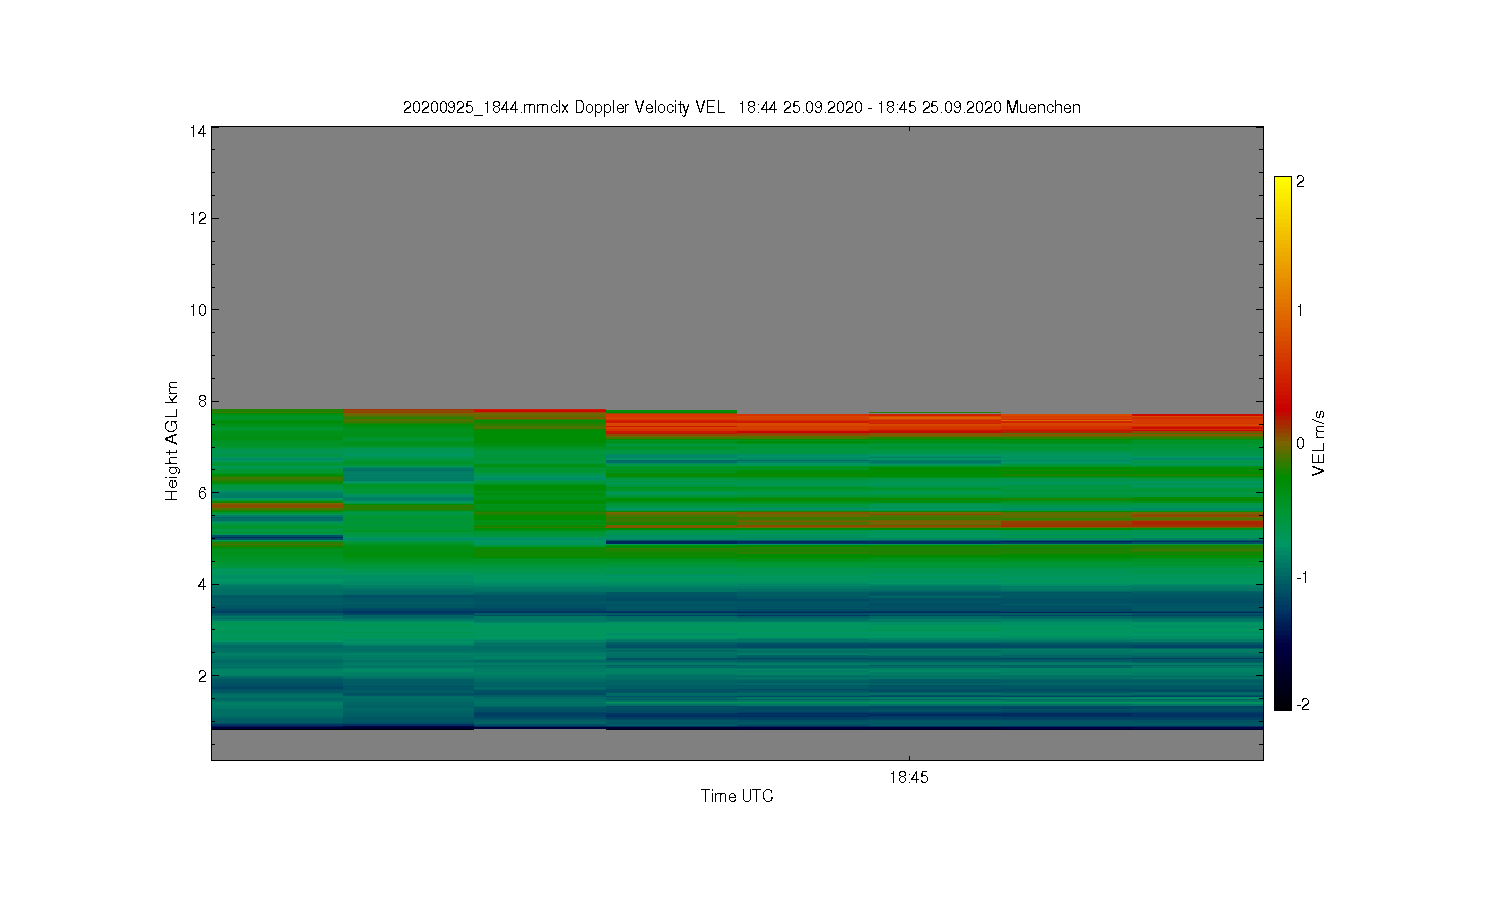Click the 18:45 time tick label
The height and width of the screenshot is (900, 1500).
[x=908, y=777]
